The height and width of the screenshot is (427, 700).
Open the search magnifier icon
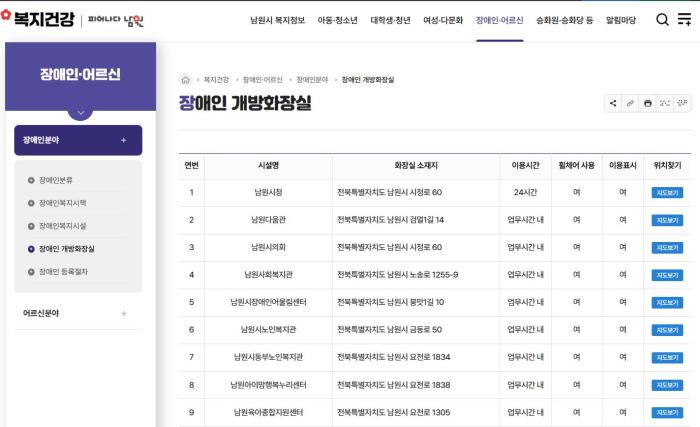tap(662, 20)
